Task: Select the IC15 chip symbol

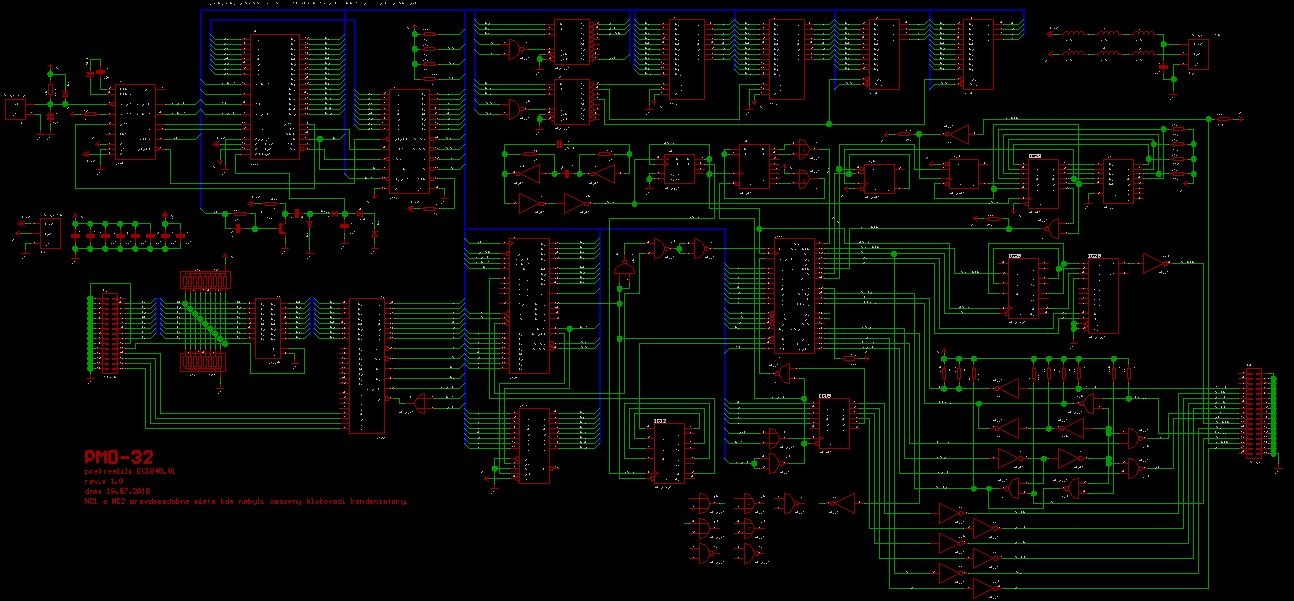Action: (832, 422)
